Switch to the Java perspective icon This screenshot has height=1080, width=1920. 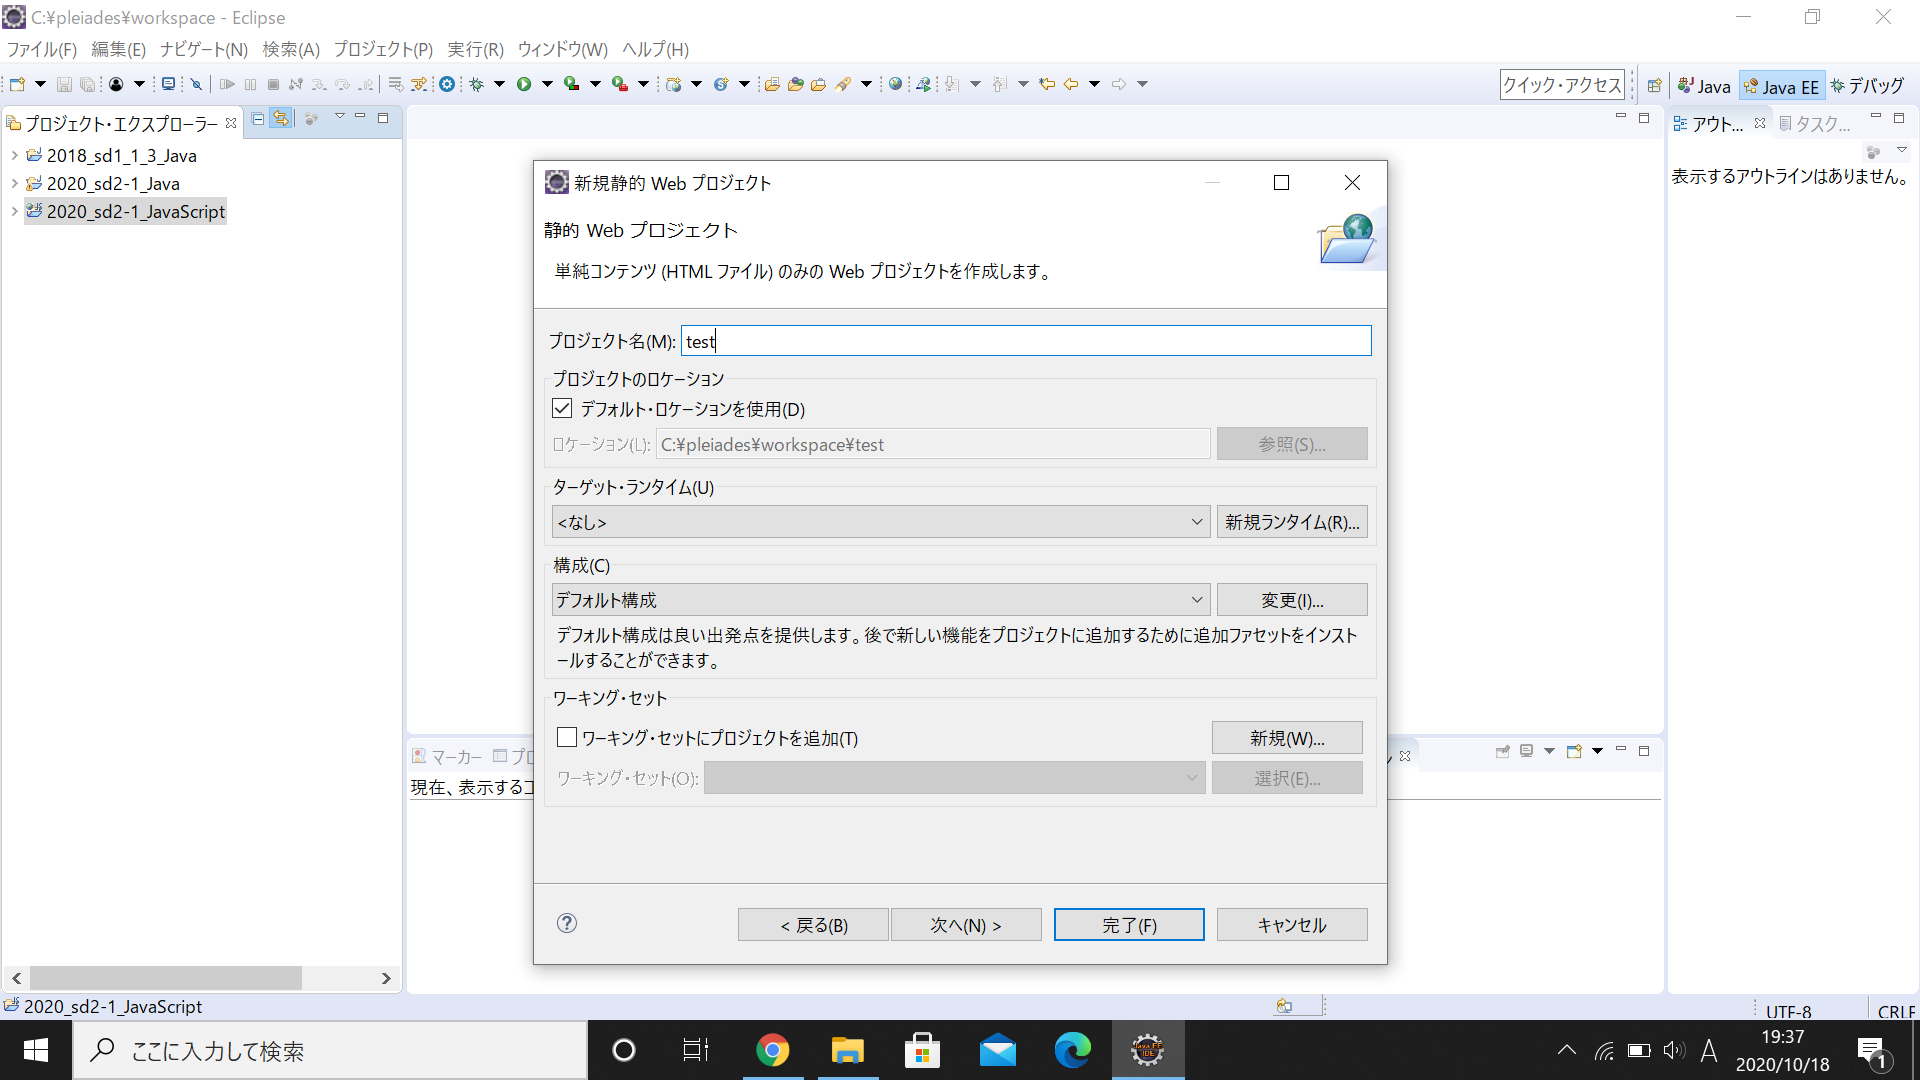pyautogui.click(x=1704, y=85)
